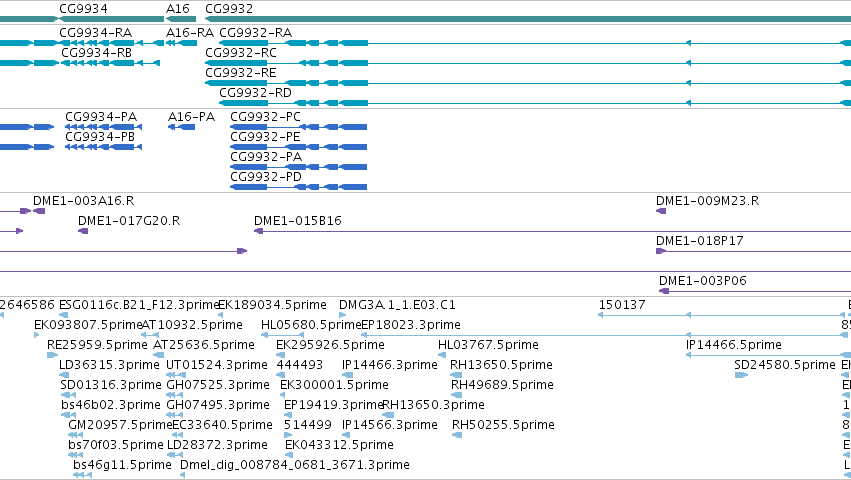
Task: Select the CG9934-PA protein label
Action: [101, 117]
